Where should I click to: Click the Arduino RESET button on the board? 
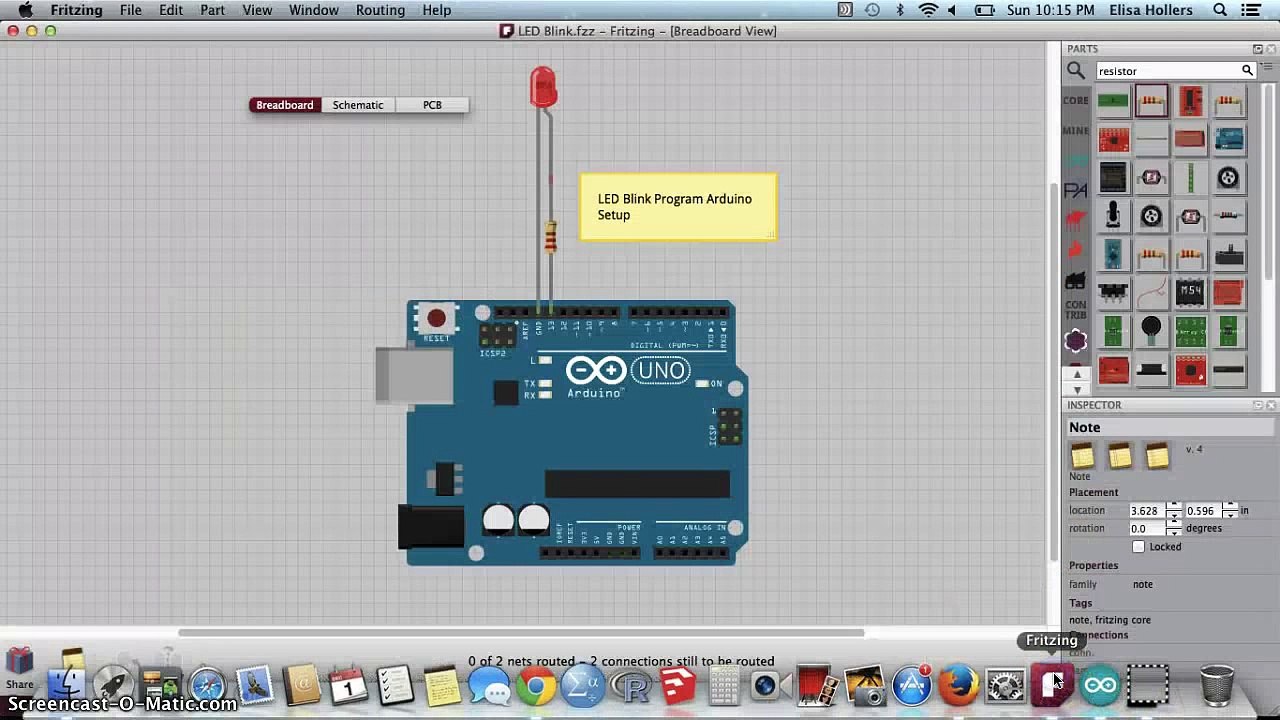point(436,318)
